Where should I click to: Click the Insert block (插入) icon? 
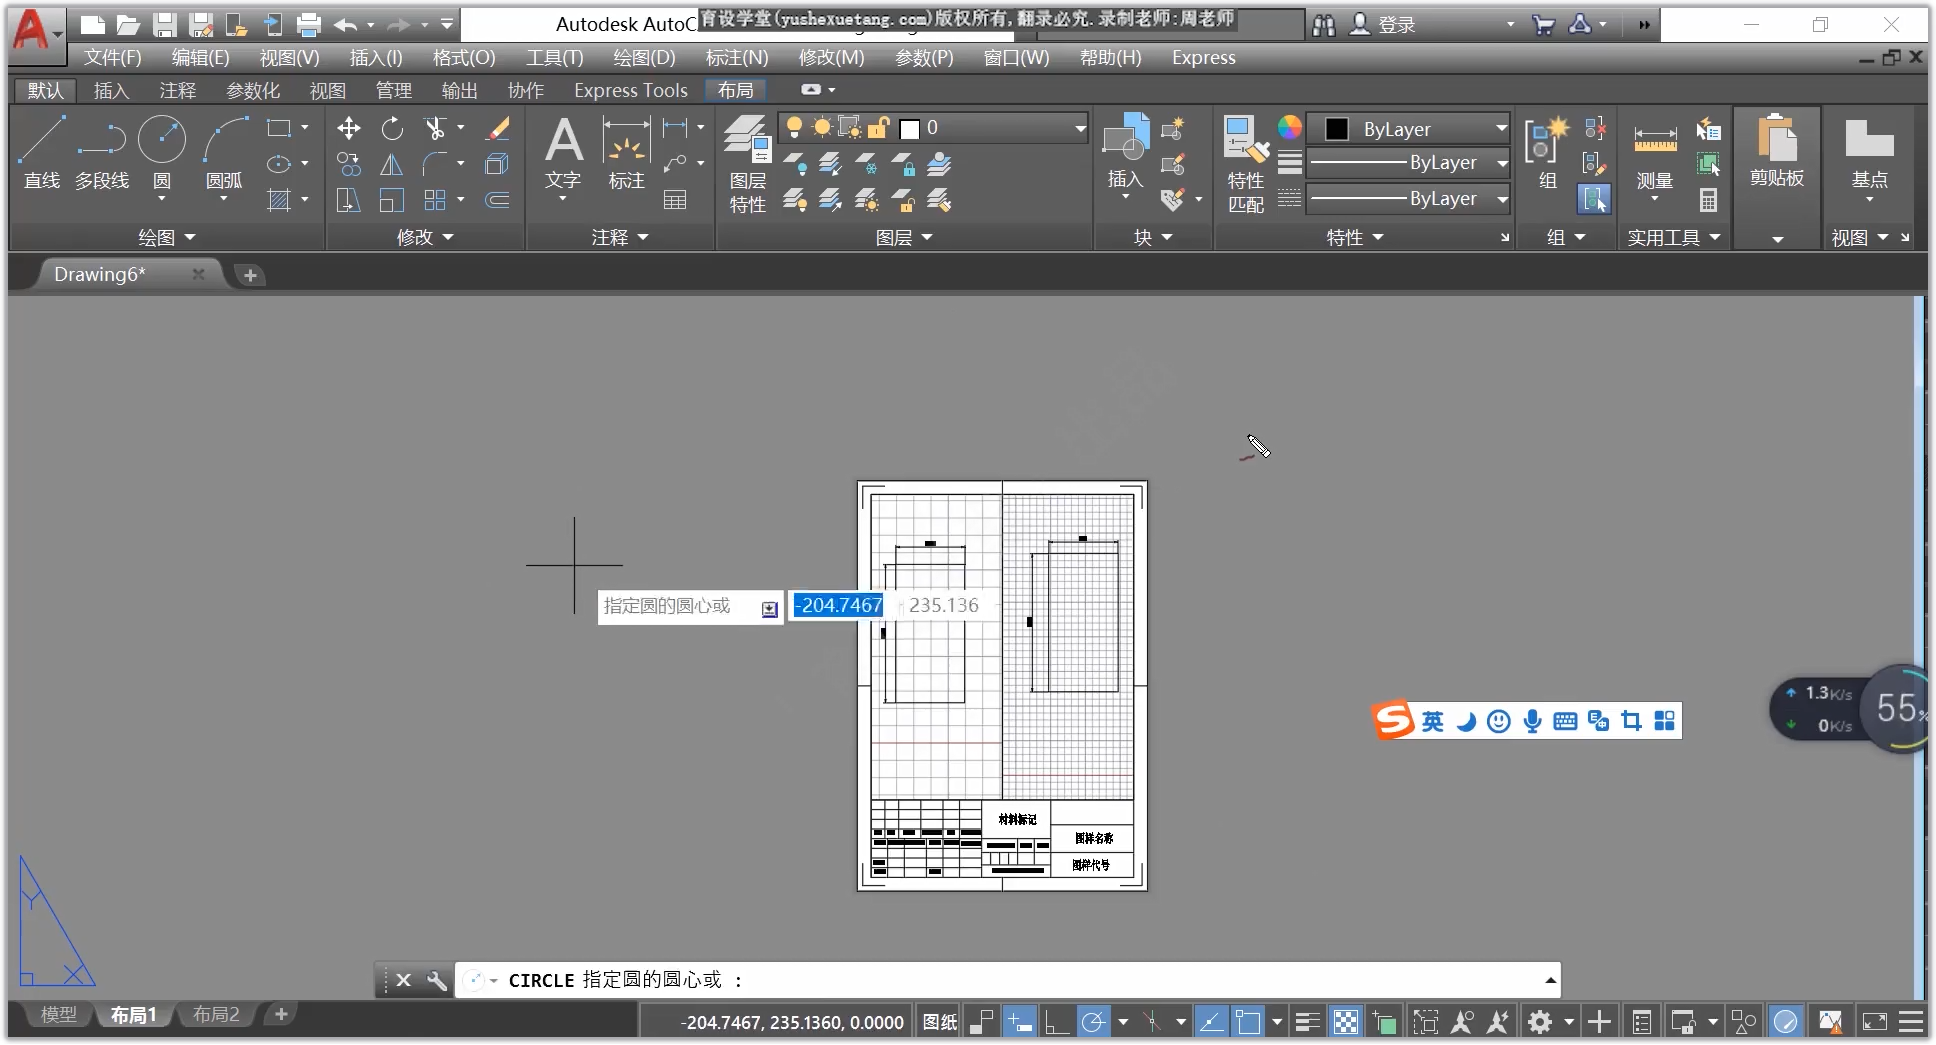(1125, 152)
